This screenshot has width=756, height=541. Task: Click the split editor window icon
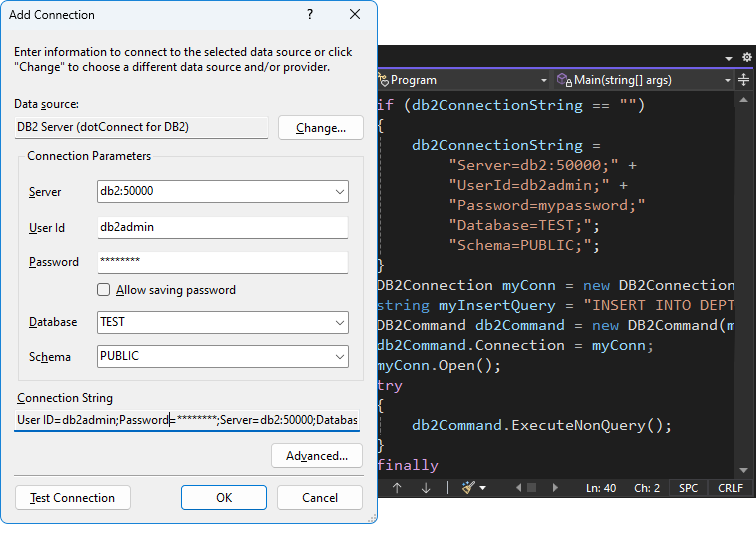point(743,80)
